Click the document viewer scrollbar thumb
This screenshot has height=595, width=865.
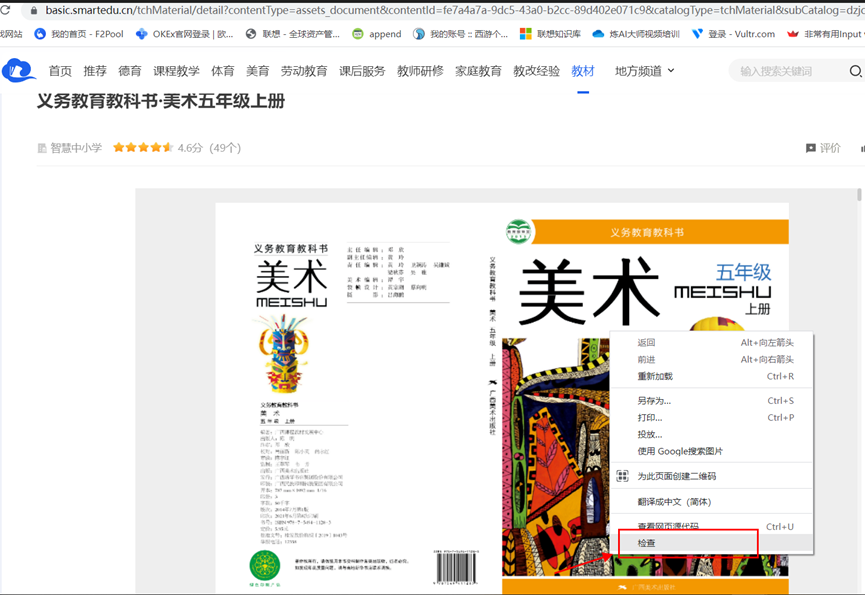pyautogui.click(x=859, y=195)
